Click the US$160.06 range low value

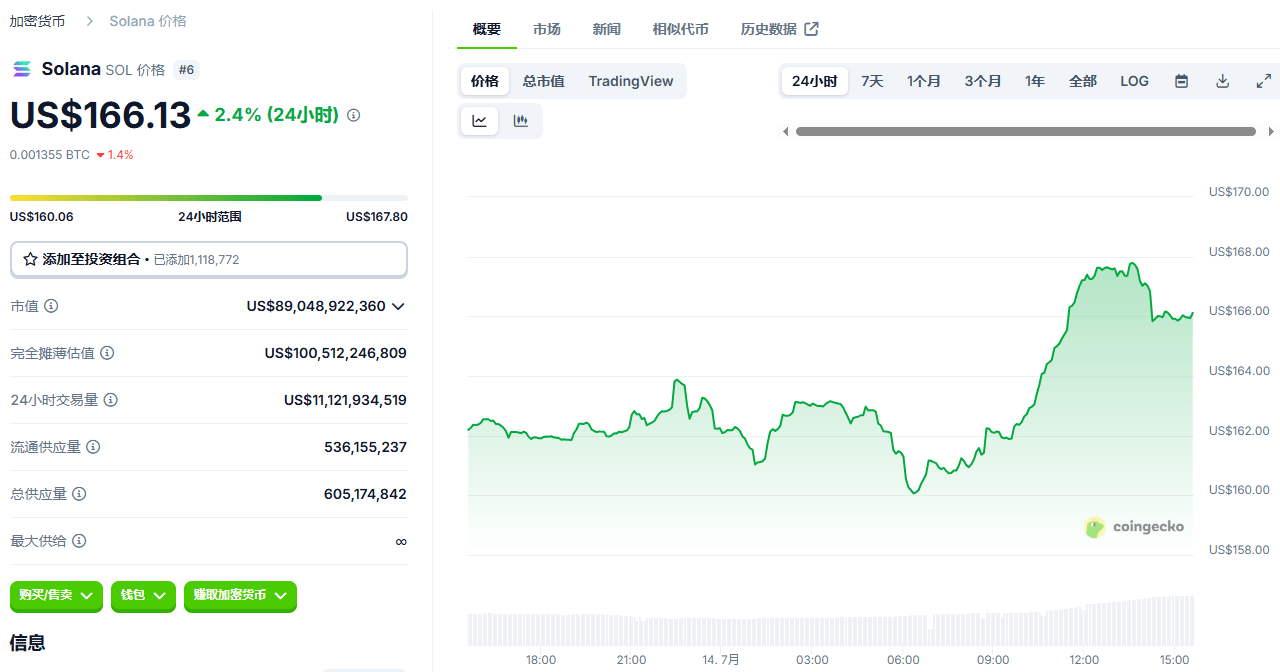point(42,217)
